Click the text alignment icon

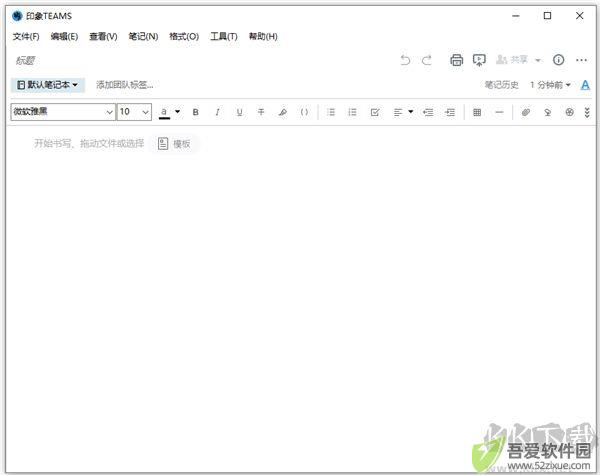(398, 112)
